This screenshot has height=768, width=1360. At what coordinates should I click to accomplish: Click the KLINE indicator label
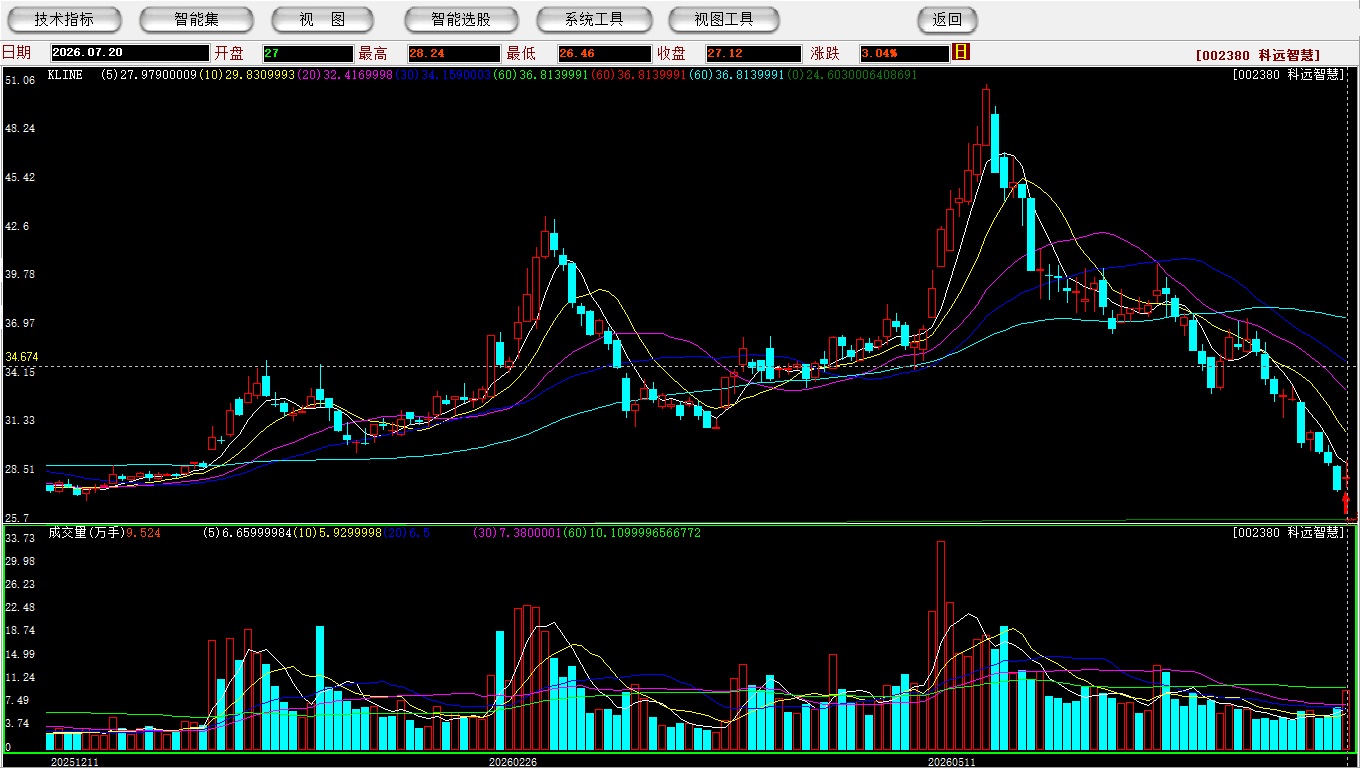point(65,75)
